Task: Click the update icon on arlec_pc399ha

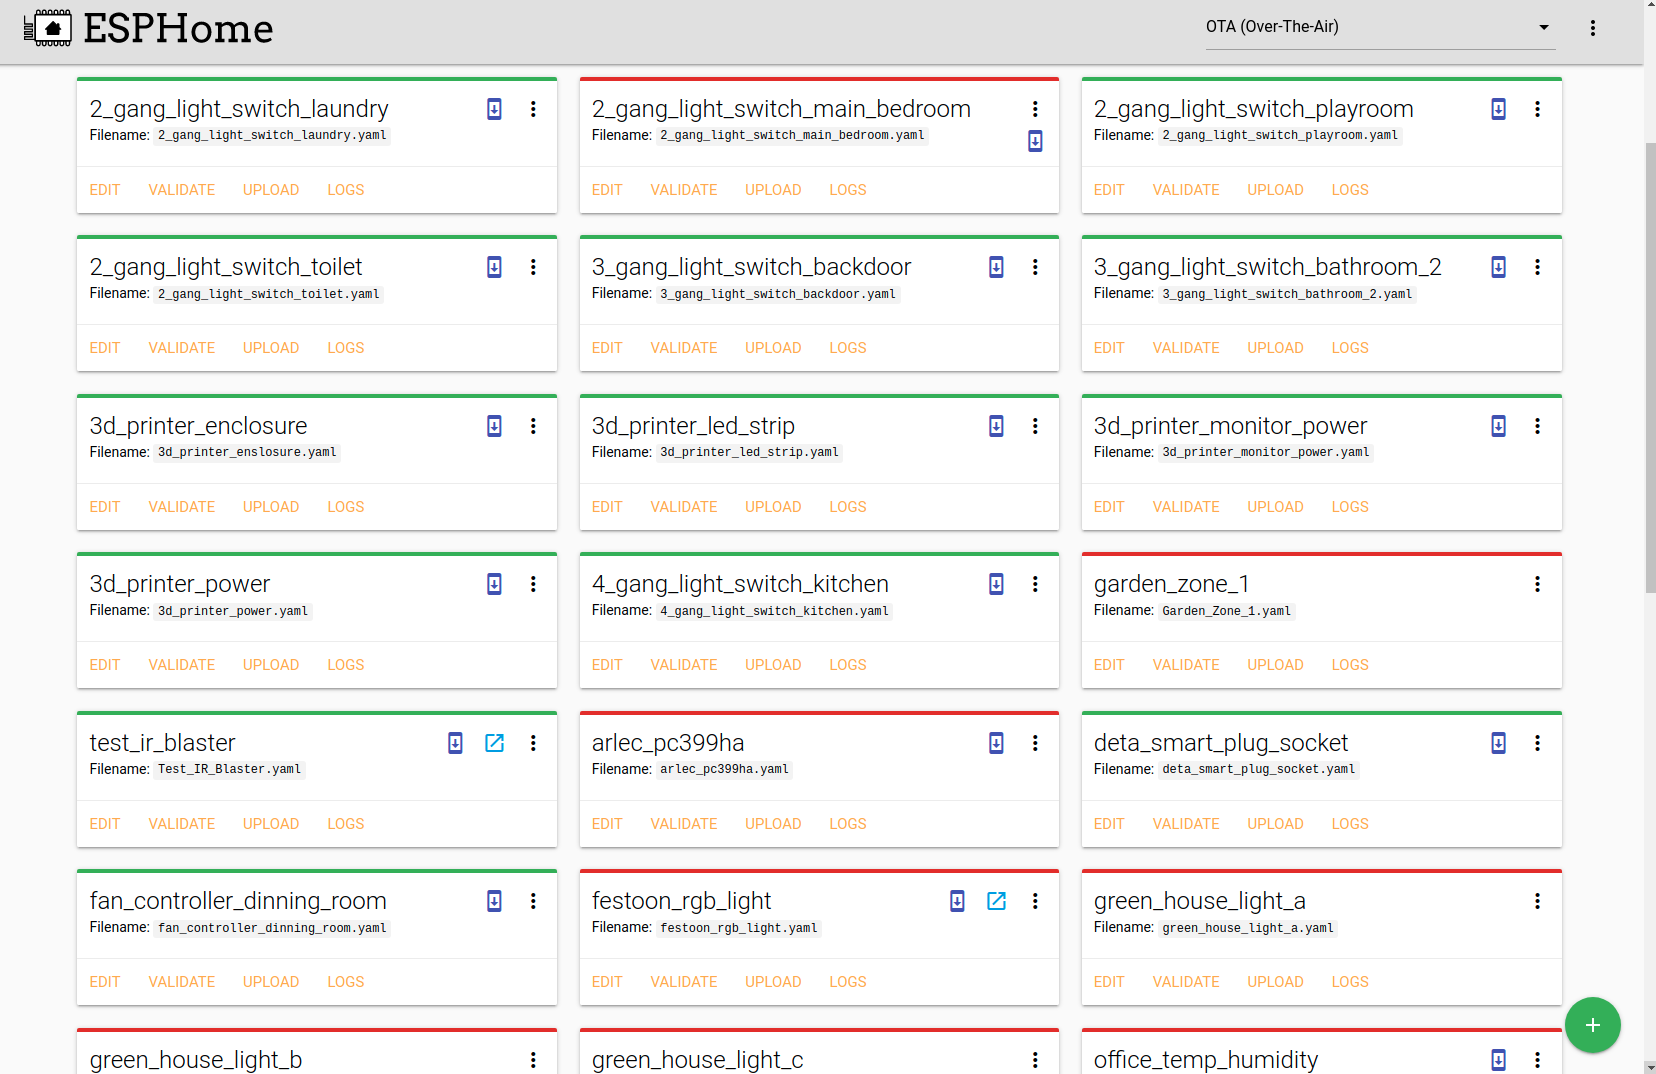Action: coord(996,743)
